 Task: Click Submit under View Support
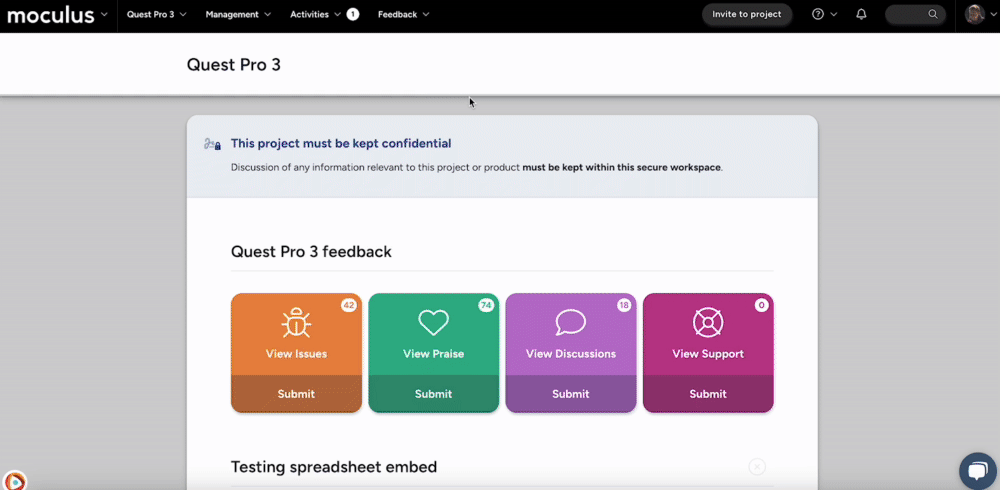coord(707,394)
